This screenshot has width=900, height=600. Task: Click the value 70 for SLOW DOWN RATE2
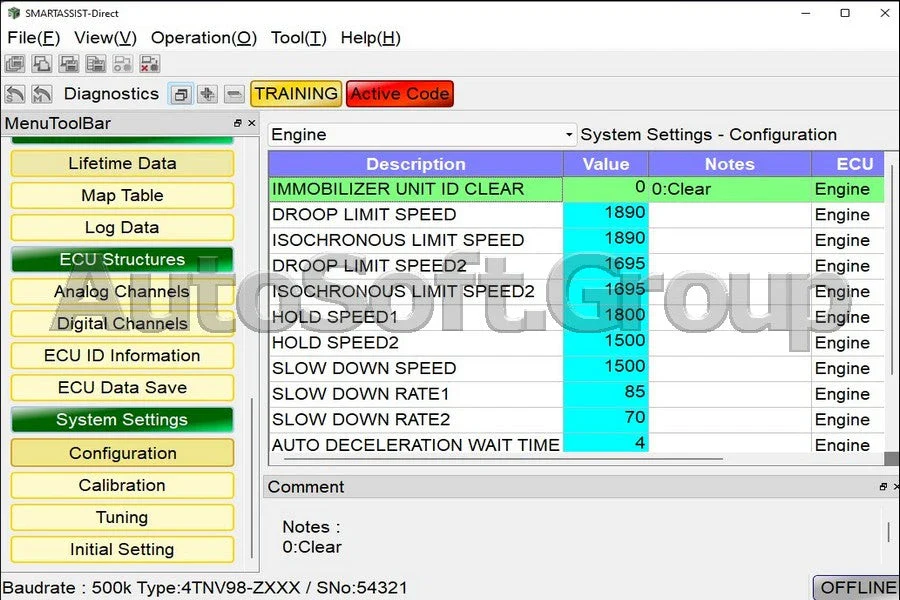tap(606, 419)
